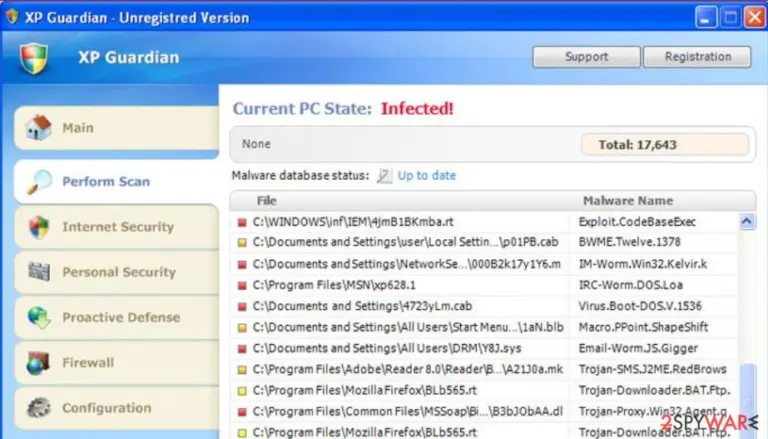Click the Firewall globe icon
Image resolution: width=768 pixels, height=439 pixels.
click(38, 363)
